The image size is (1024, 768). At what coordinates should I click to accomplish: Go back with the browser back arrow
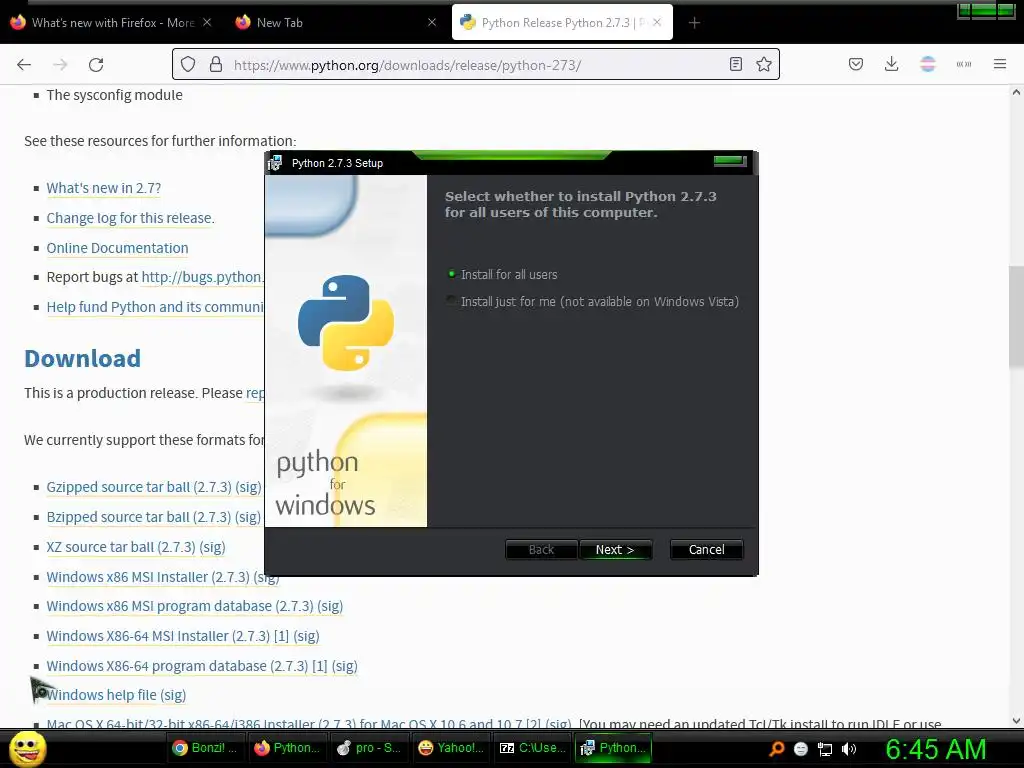24,65
